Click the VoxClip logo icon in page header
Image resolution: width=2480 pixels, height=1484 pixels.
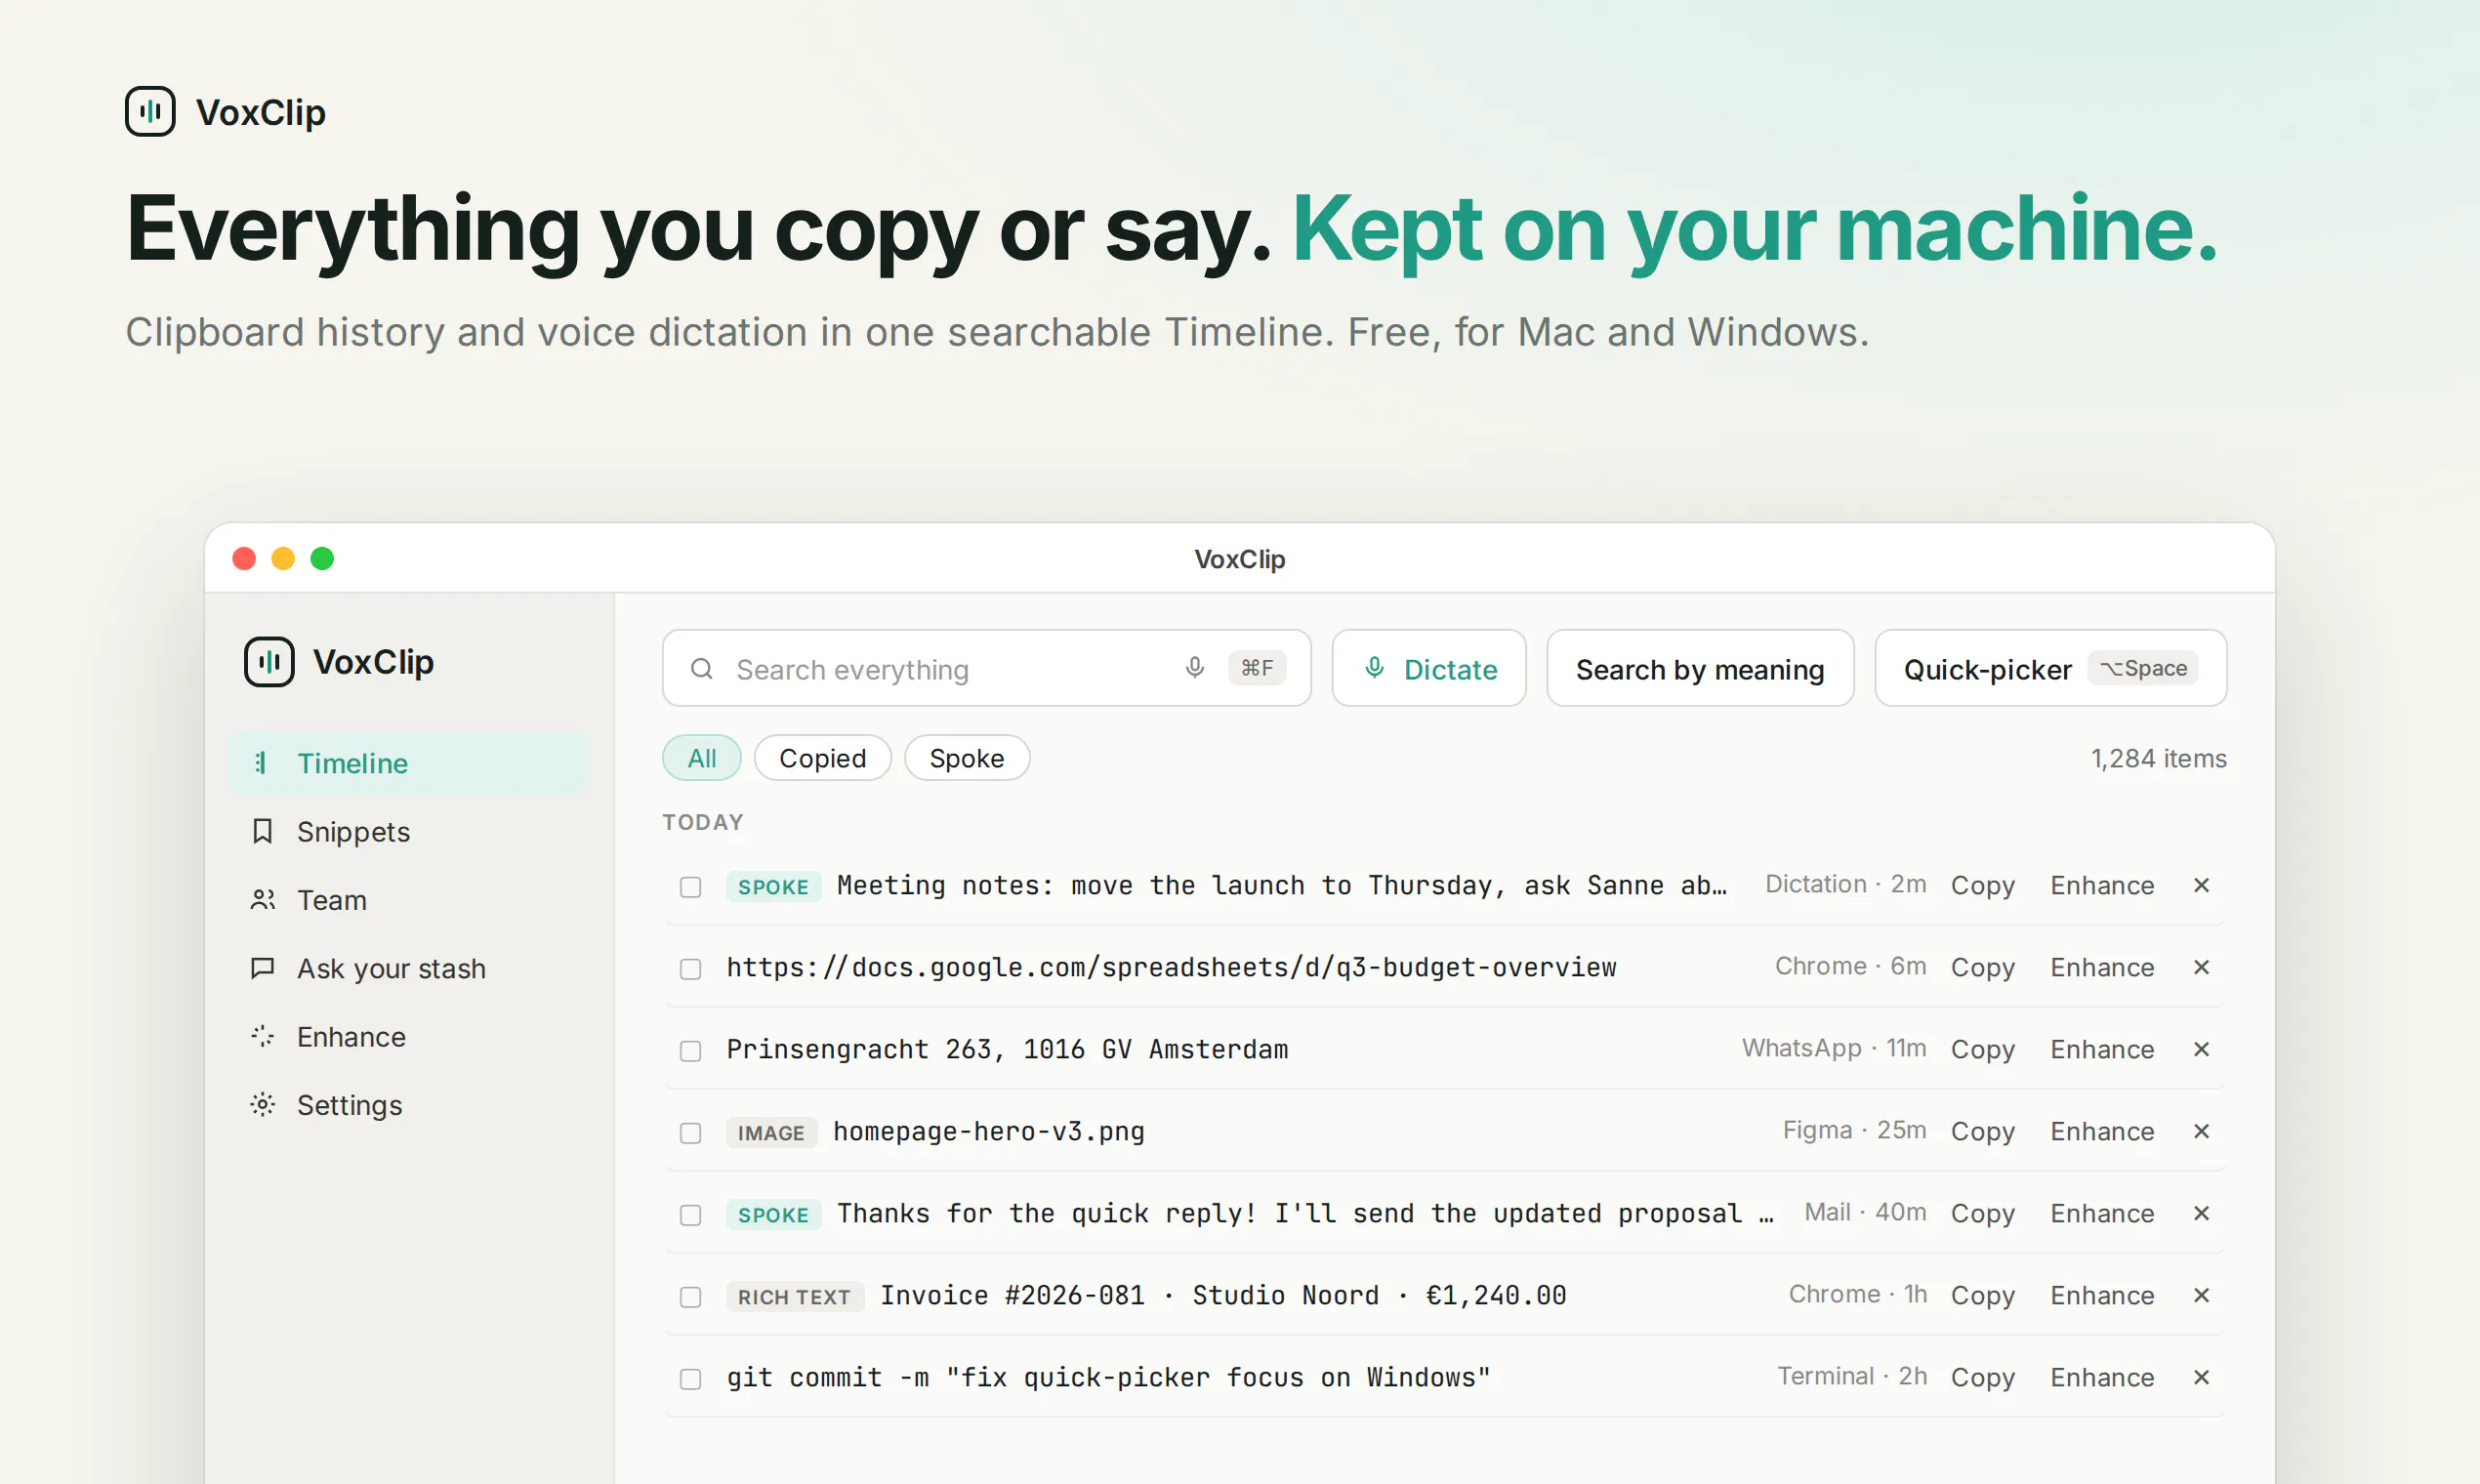coord(150,111)
